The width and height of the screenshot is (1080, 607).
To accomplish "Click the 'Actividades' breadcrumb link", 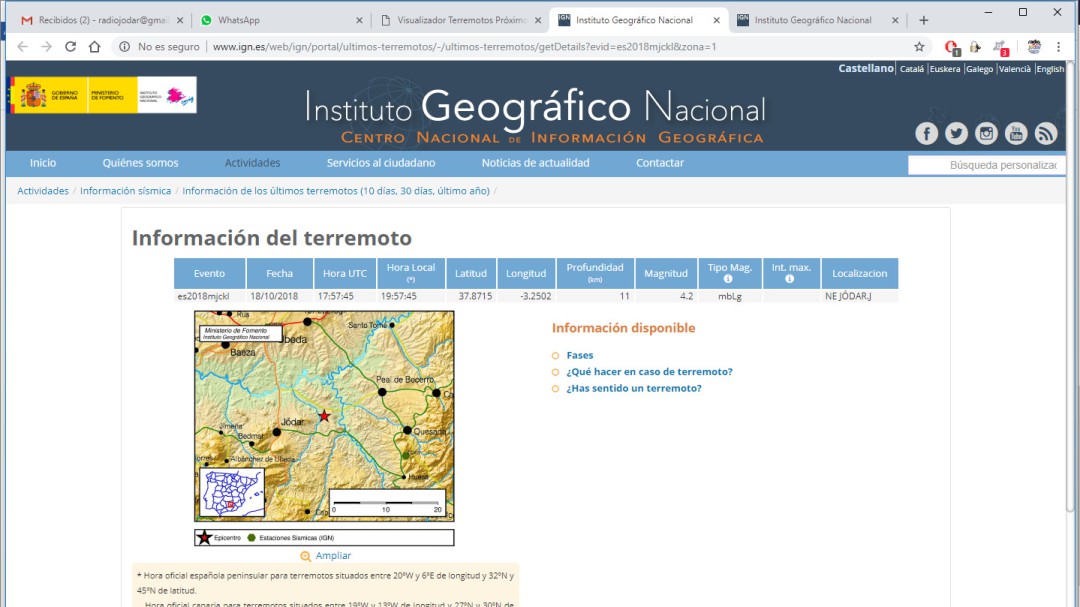I will point(43,191).
